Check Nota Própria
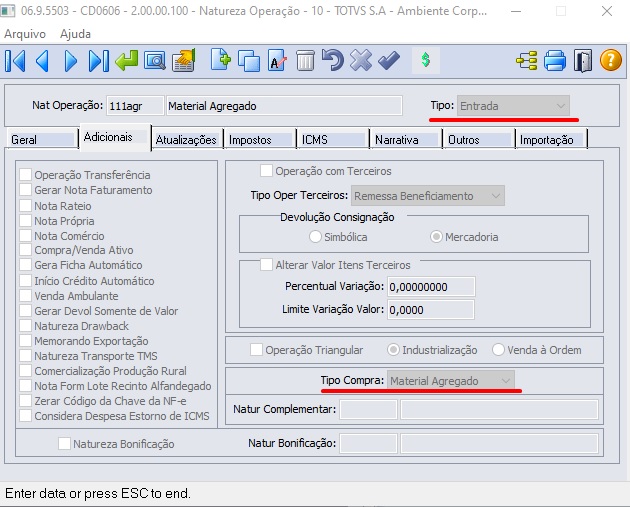The width and height of the screenshot is (630, 507). 25,221
